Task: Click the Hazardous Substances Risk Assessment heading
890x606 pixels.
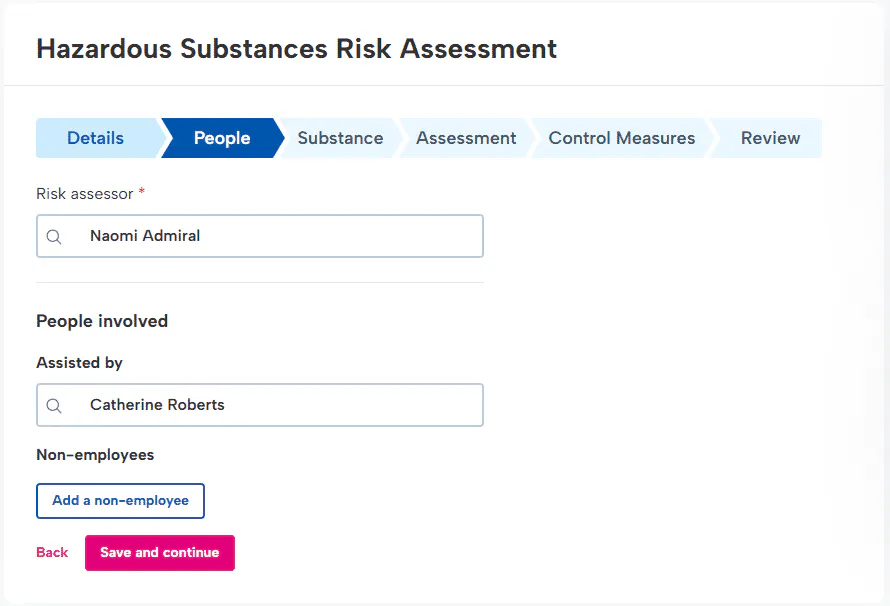Action: click(296, 49)
